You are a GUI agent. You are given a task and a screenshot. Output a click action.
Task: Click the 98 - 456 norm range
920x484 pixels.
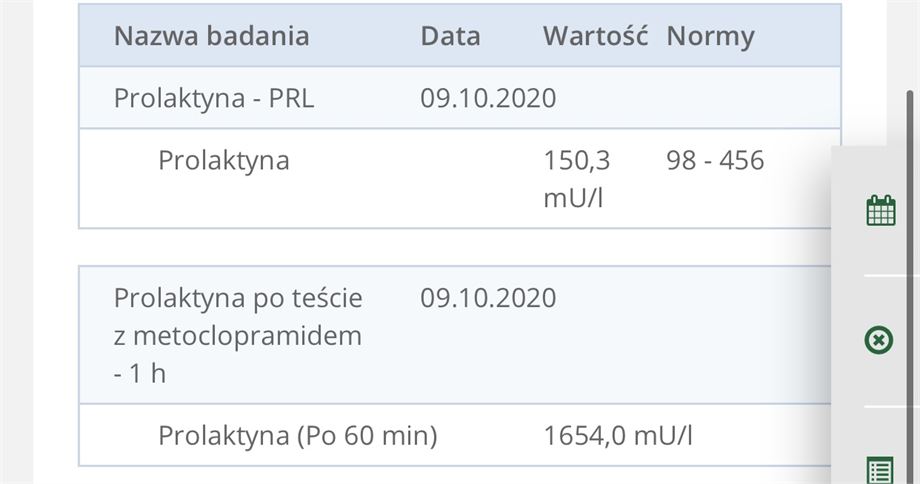pyautogui.click(x=715, y=160)
